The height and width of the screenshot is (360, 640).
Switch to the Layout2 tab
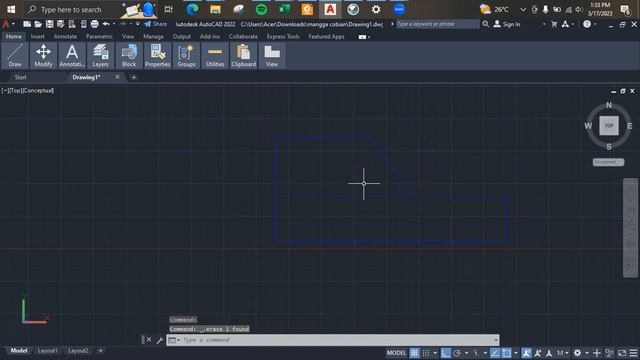tap(78, 351)
